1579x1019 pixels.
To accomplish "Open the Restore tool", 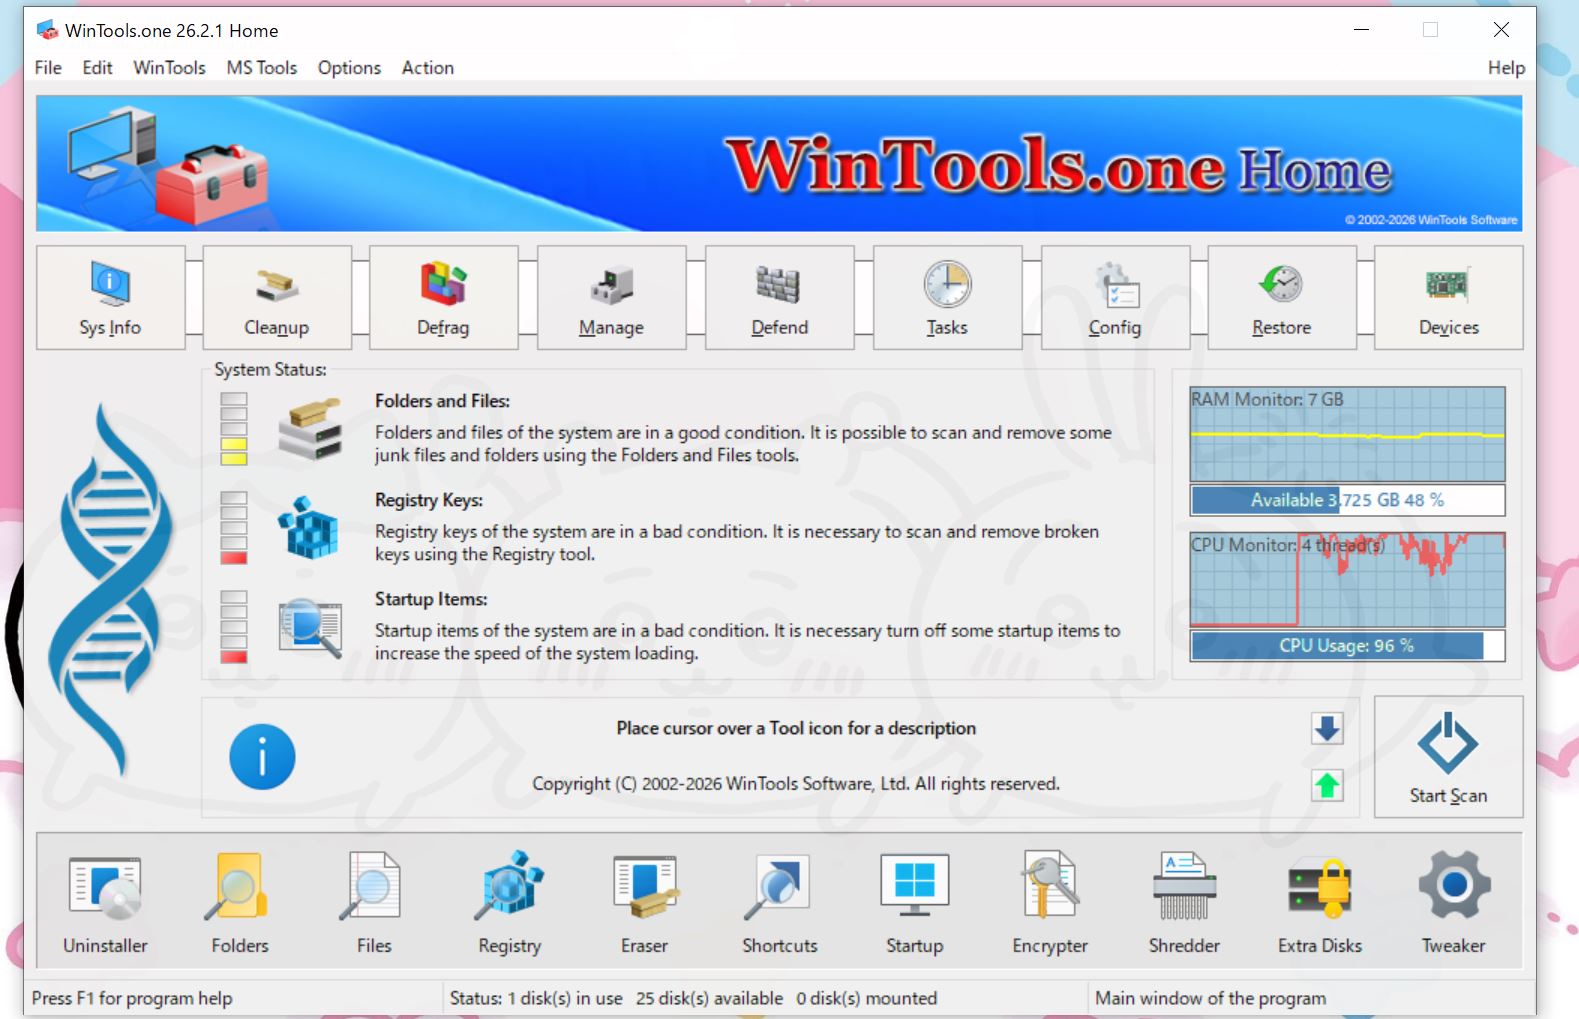I will point(1282,297).
